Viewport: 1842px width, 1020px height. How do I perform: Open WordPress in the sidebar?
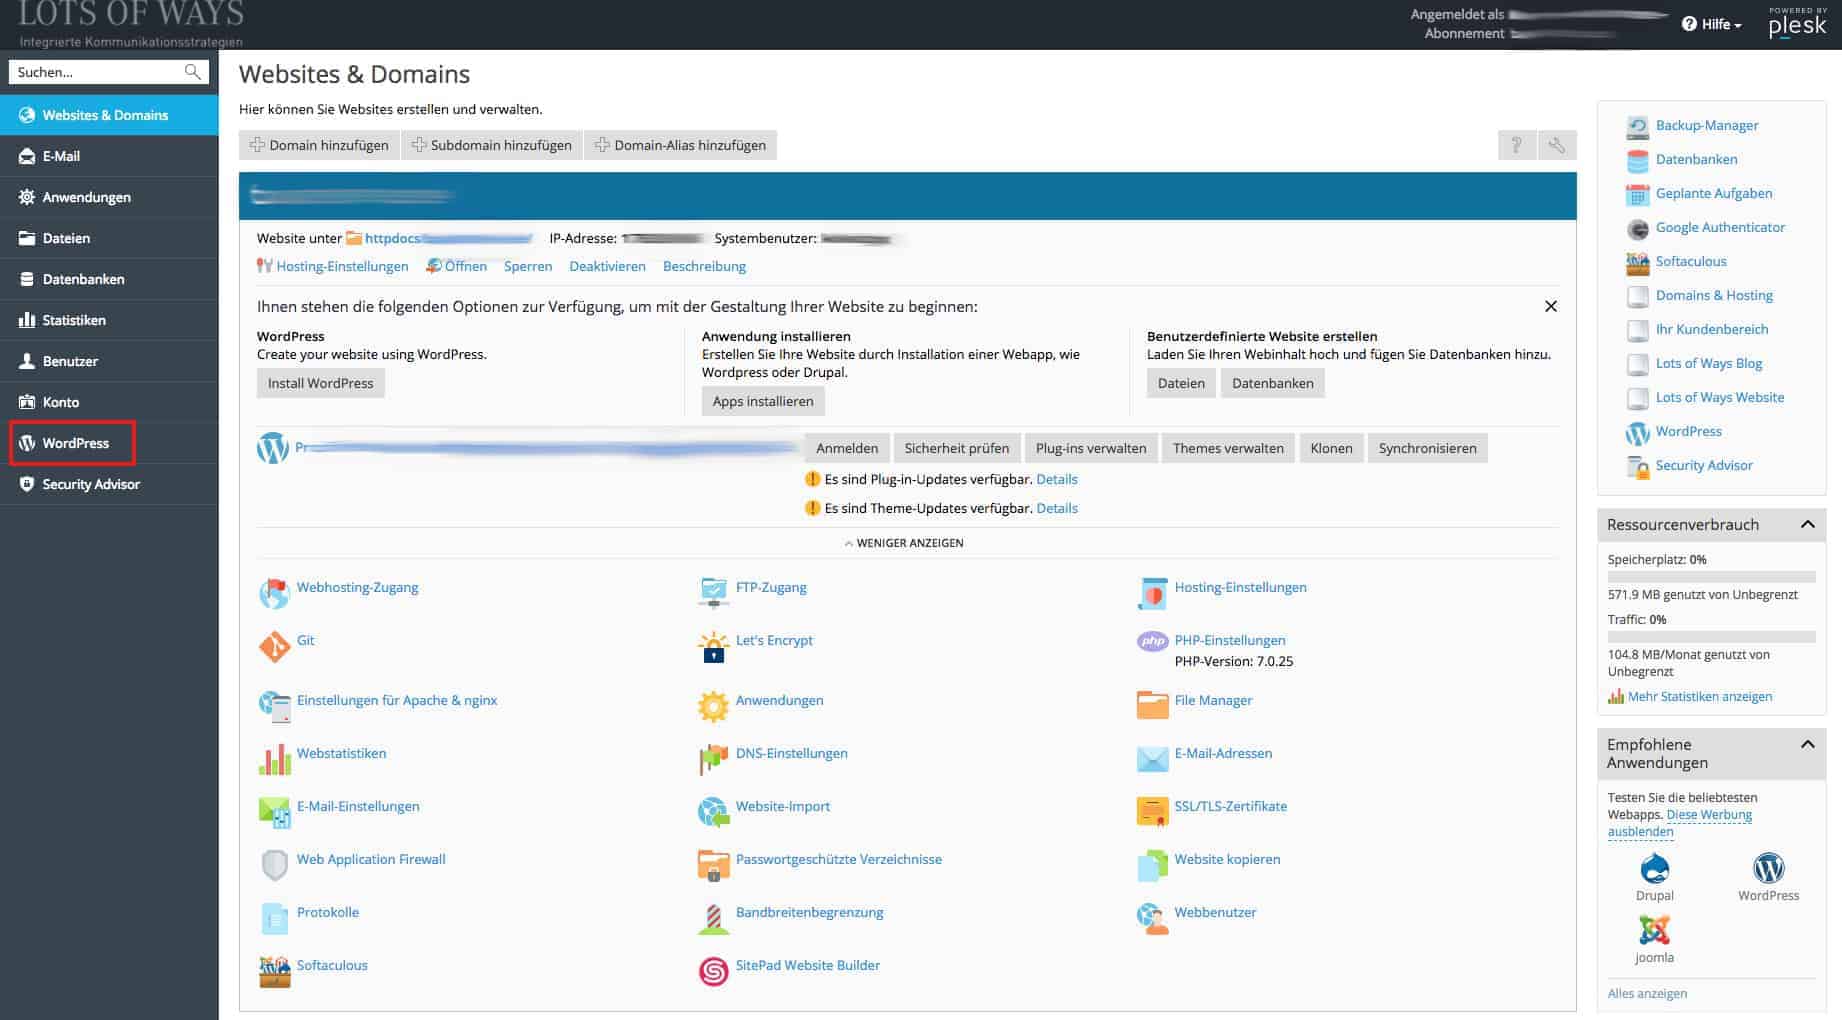pyautogui.click(x=109, y=443)
